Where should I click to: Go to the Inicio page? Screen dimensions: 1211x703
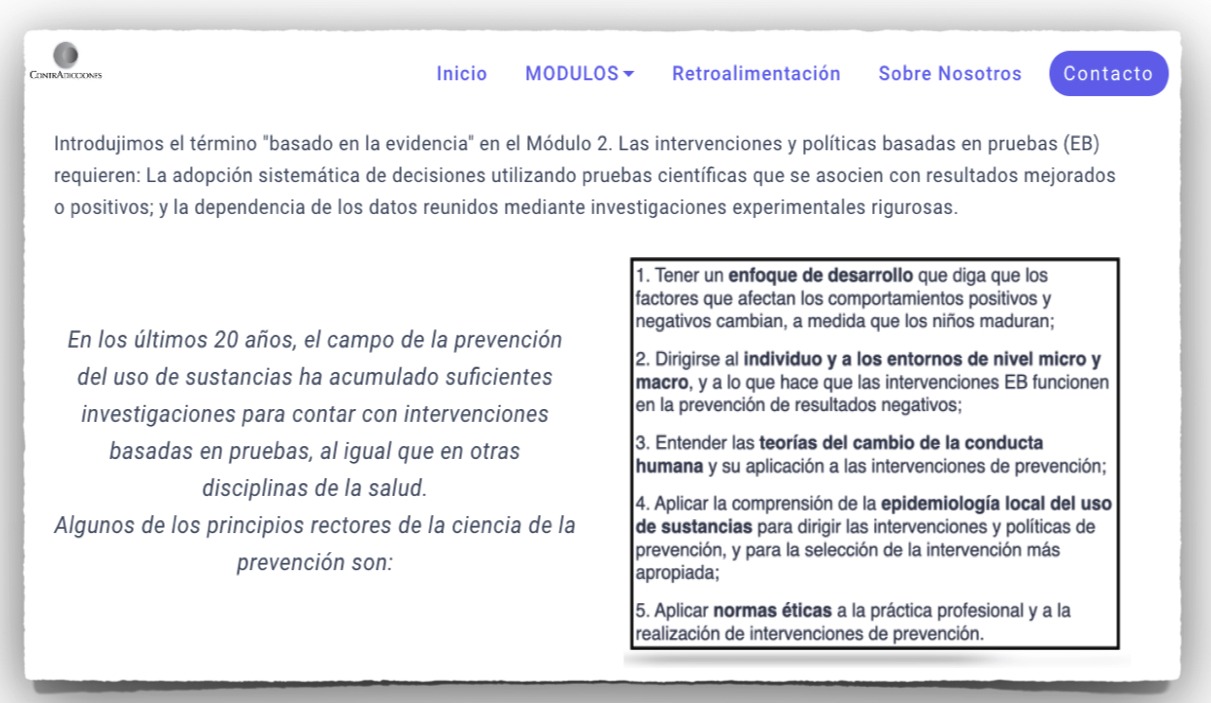tap(461, 74)
